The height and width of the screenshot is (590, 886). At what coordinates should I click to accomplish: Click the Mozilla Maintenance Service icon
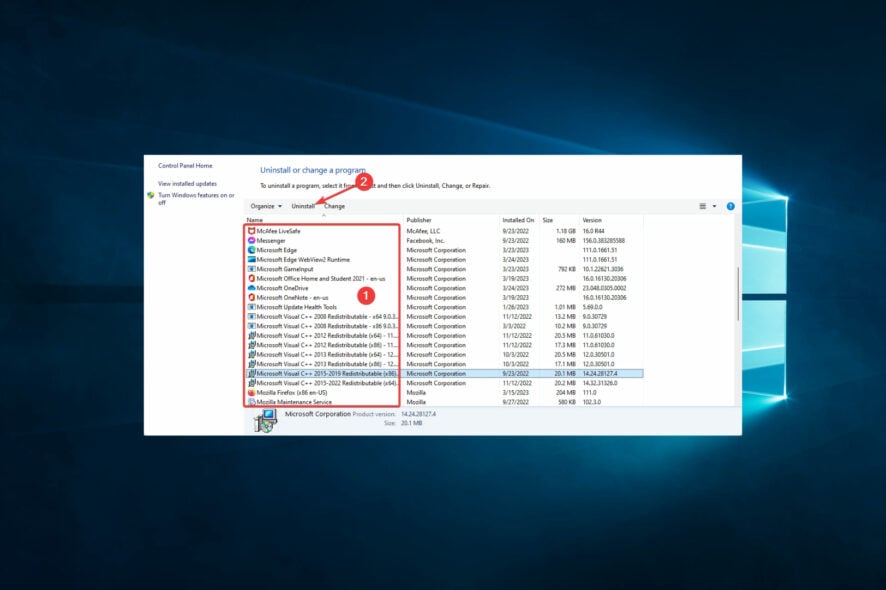(x=251, y=402)
